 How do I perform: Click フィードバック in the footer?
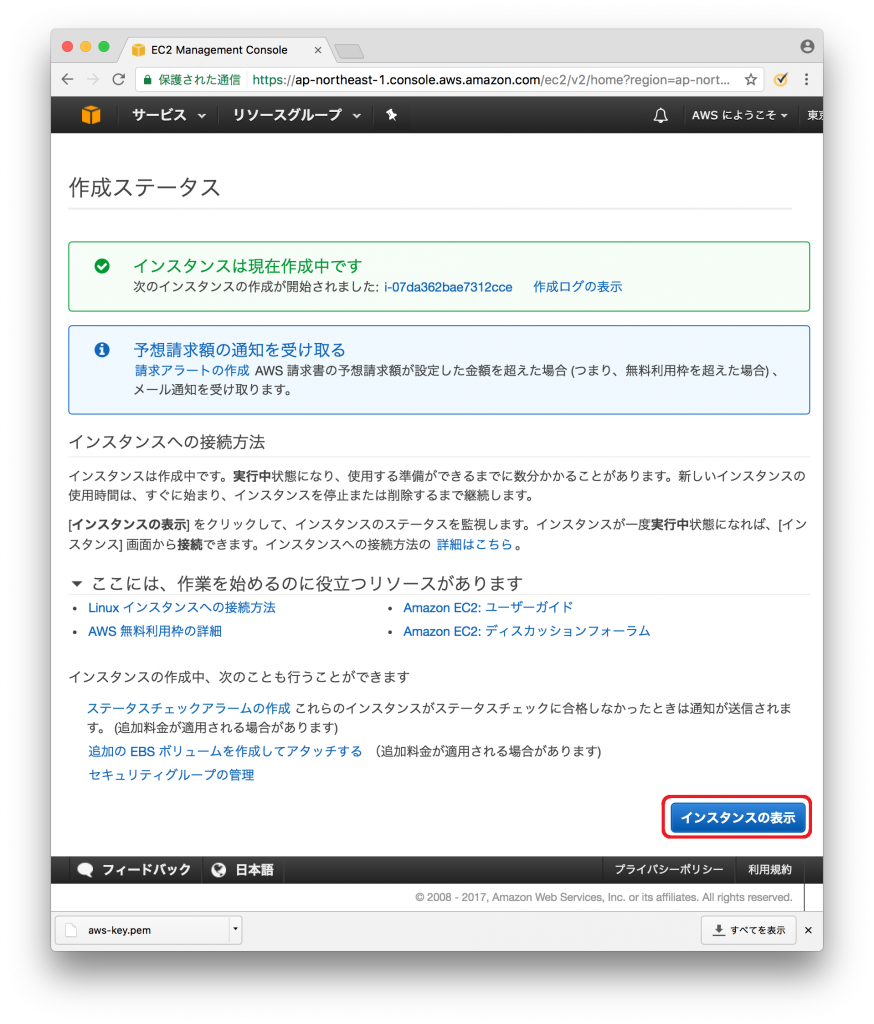[x=146, y=870]
